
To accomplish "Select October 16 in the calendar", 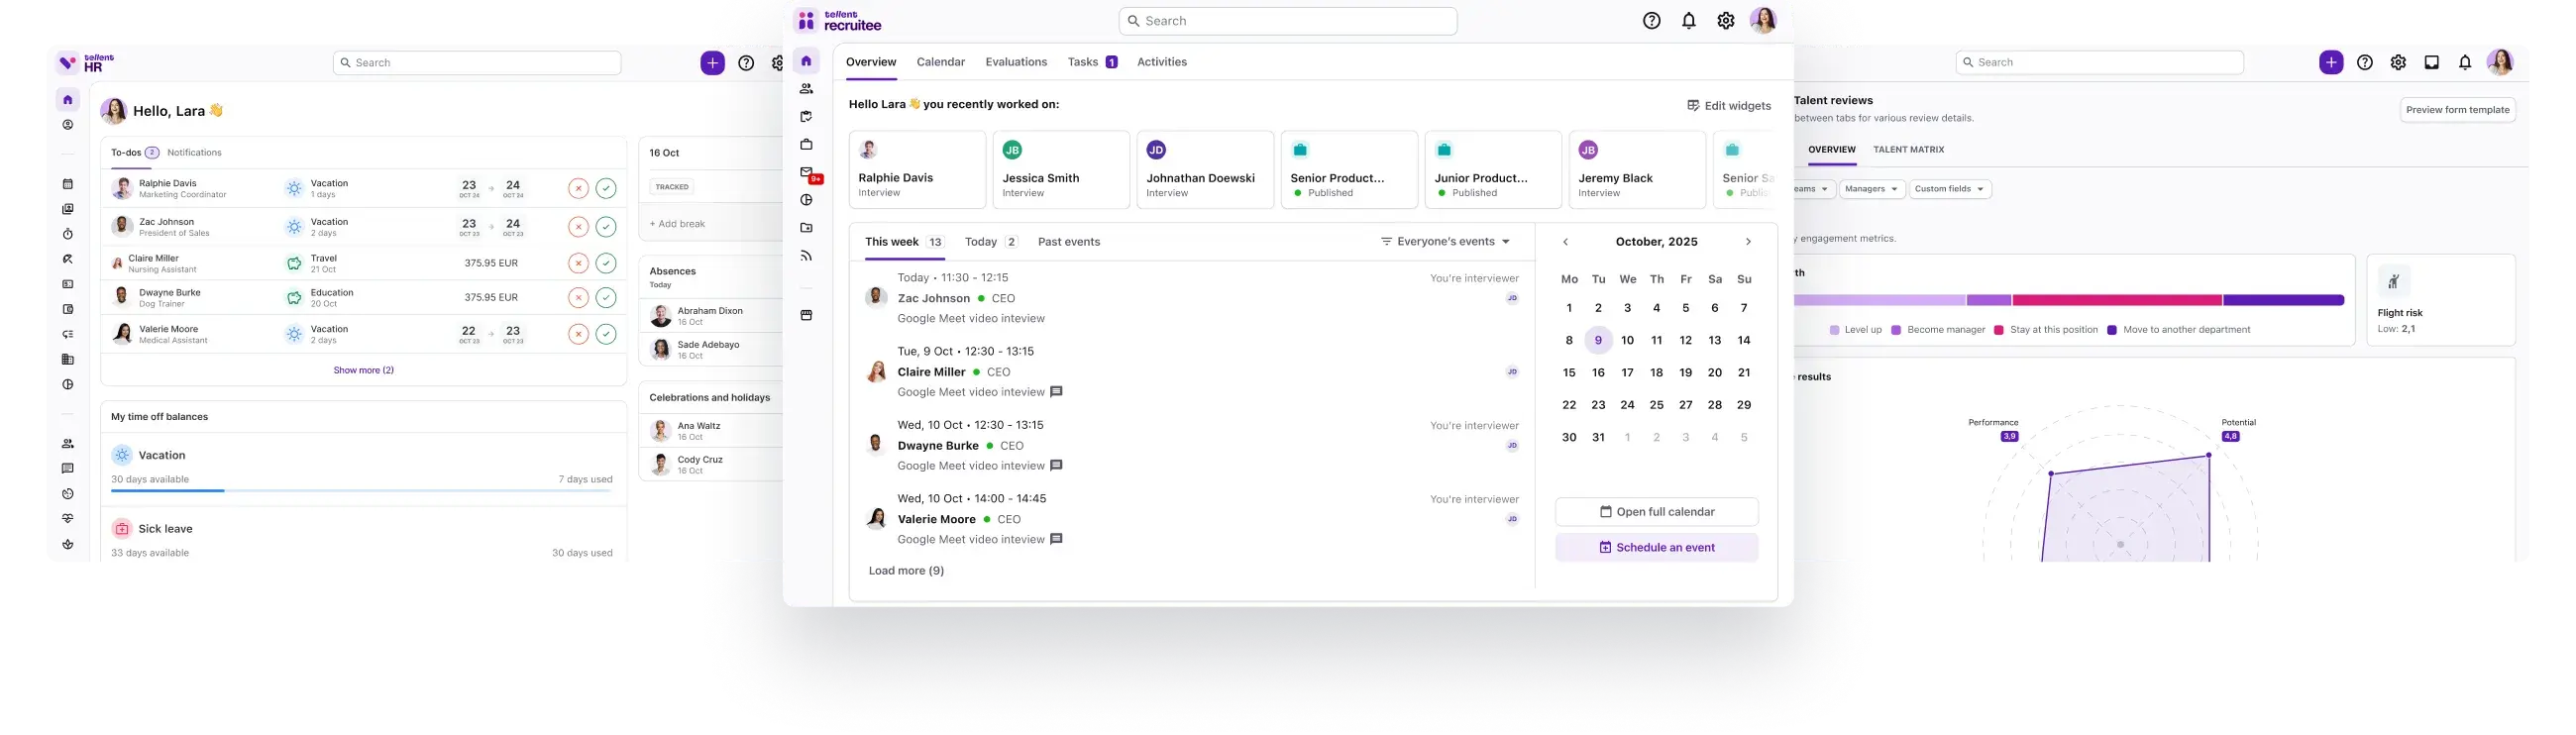I will [x=1598, y=373].
